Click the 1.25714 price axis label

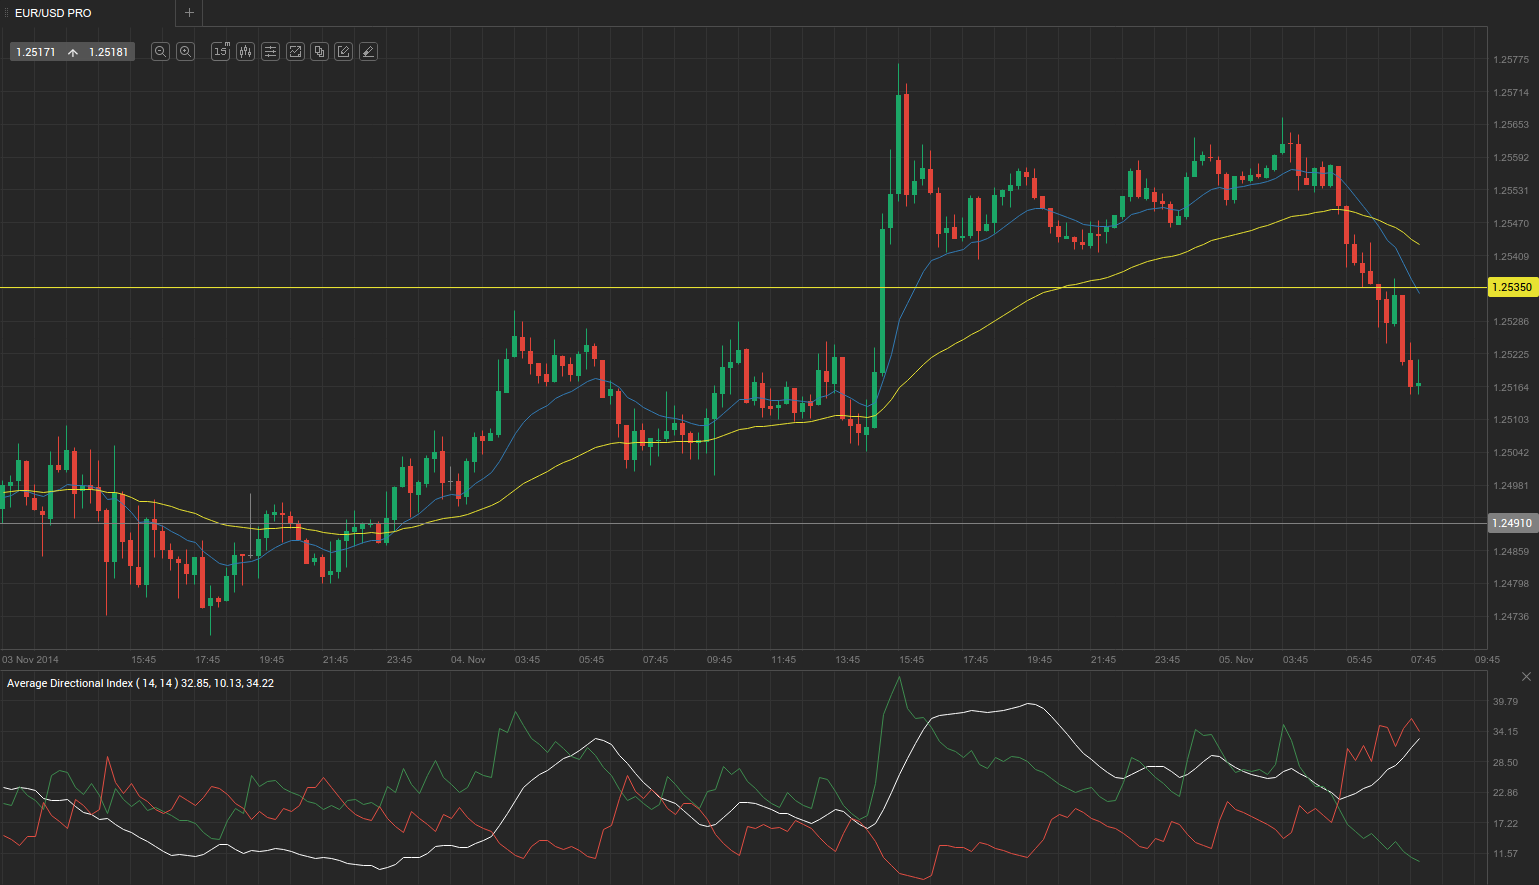point(1511,93)
